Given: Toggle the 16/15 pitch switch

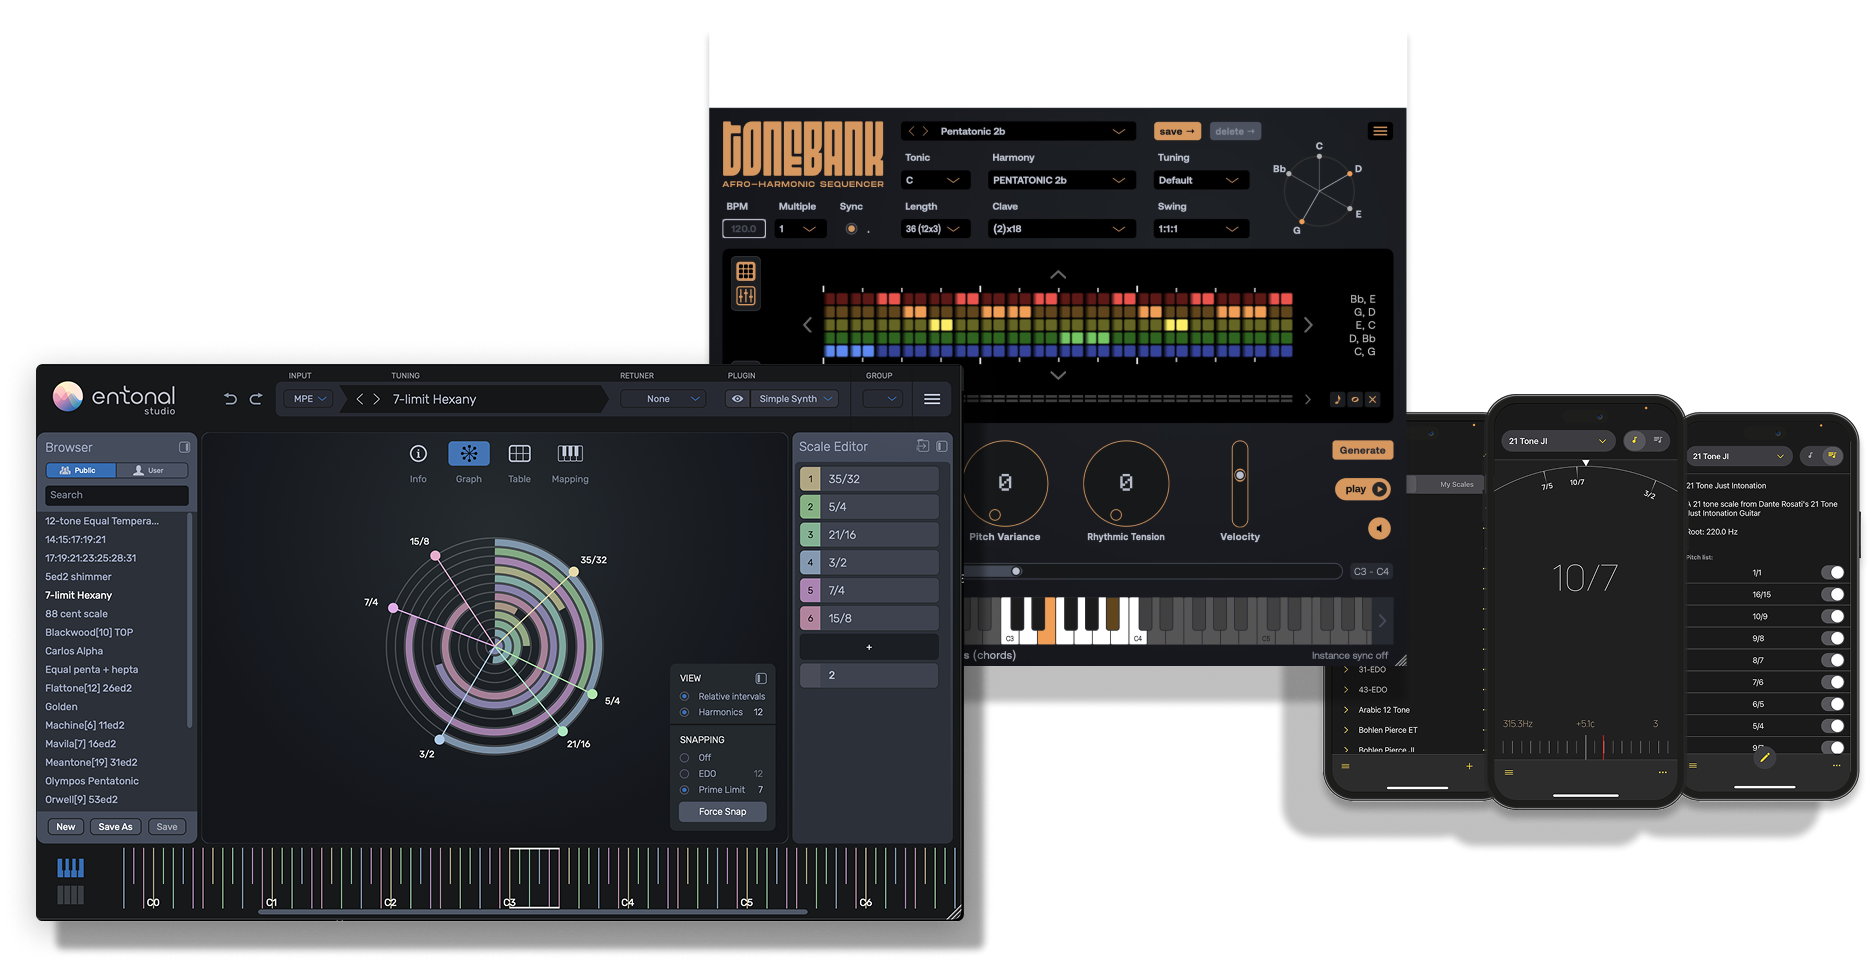Looking at the screenshot, I should click(1832, 595).
